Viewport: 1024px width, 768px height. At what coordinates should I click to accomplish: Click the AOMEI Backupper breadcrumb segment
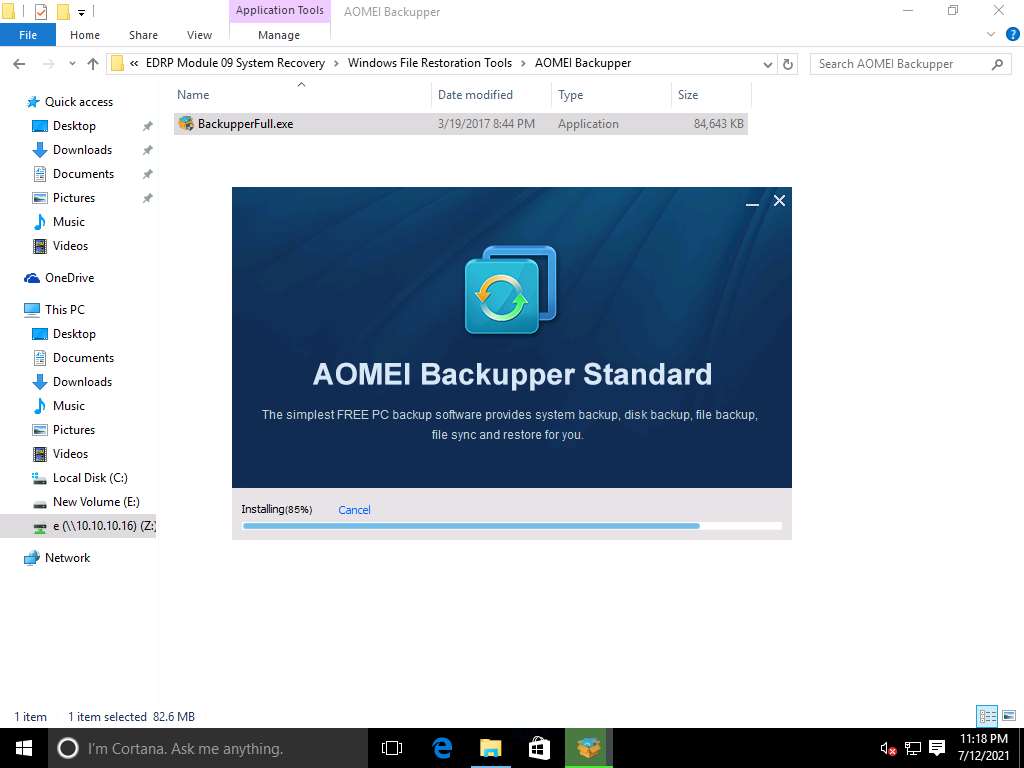[583, 63]
